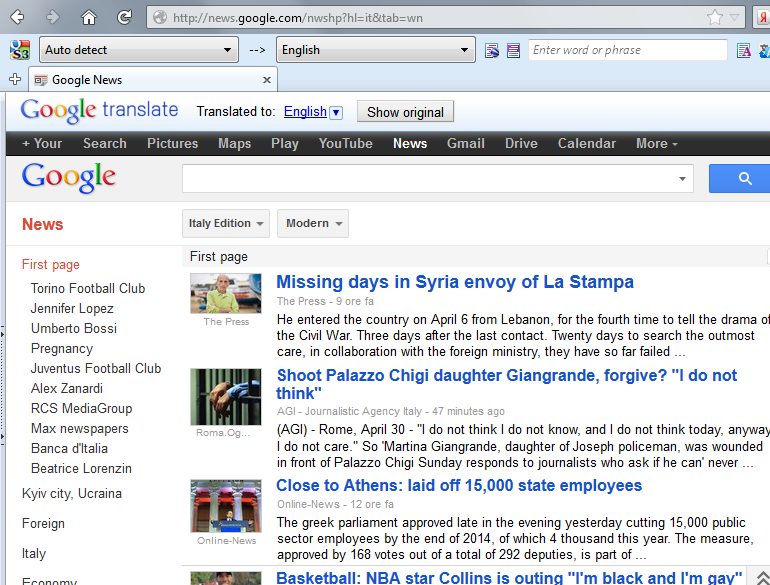
Task: Open the English target language dropdown
Action: (x=376, y=50)
